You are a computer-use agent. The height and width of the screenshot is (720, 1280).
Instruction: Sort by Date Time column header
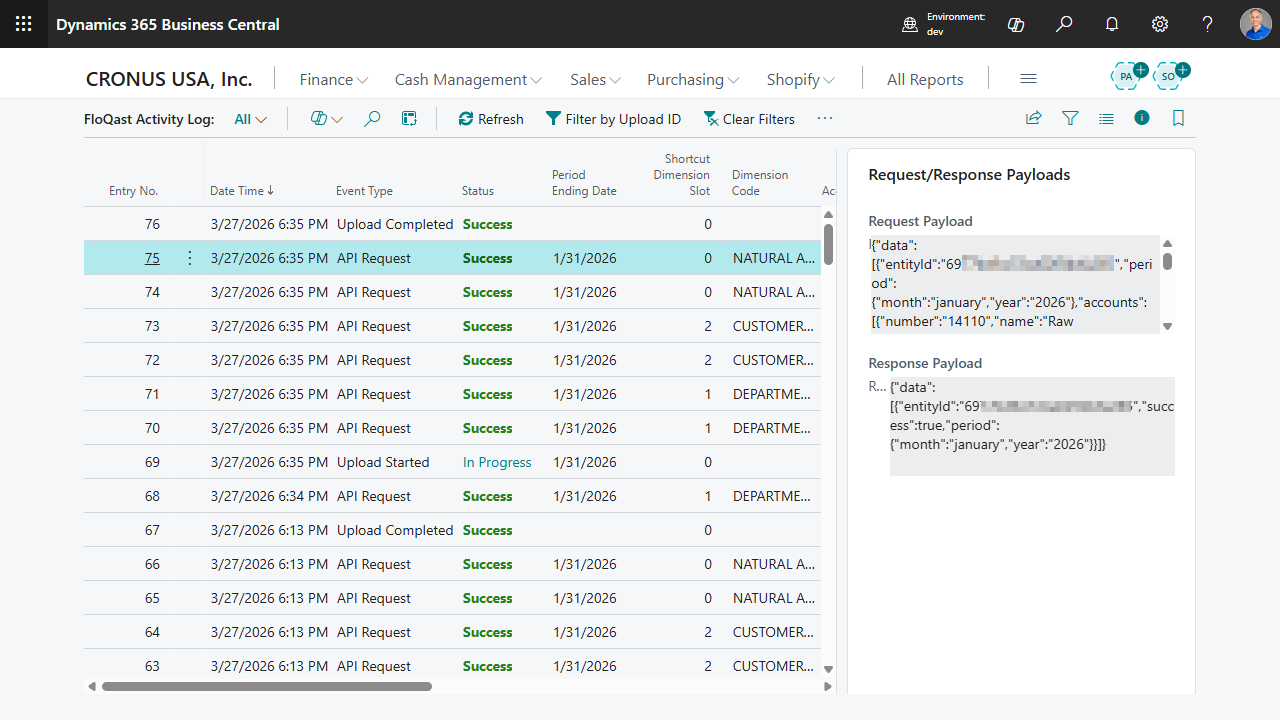(242, 191)
